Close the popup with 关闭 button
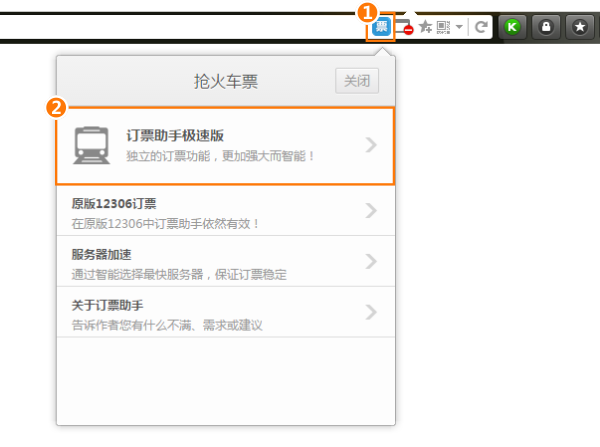Viewport: 600px width, 447px height. pyautogui.click(x=357, y=81)
